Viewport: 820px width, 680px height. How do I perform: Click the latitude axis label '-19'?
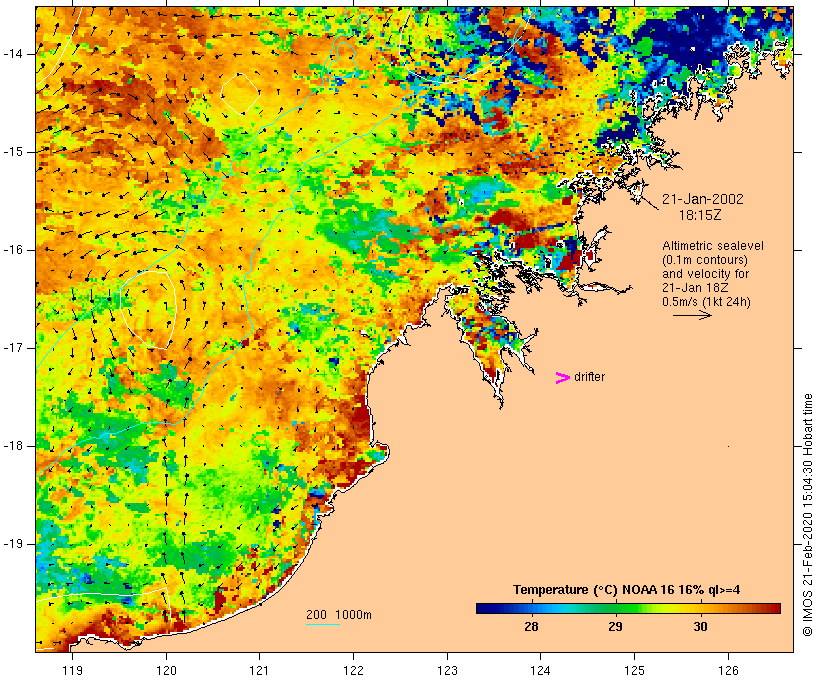pyautogui.click(x=13, y=543)
